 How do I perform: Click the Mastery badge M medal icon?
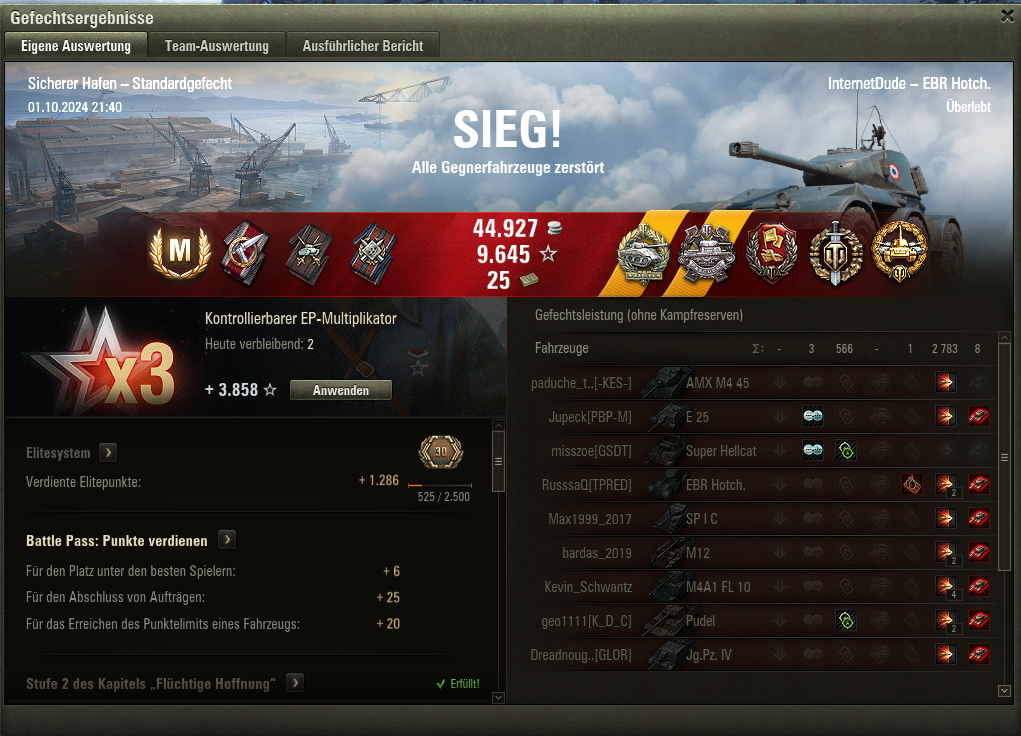(180, 251)
